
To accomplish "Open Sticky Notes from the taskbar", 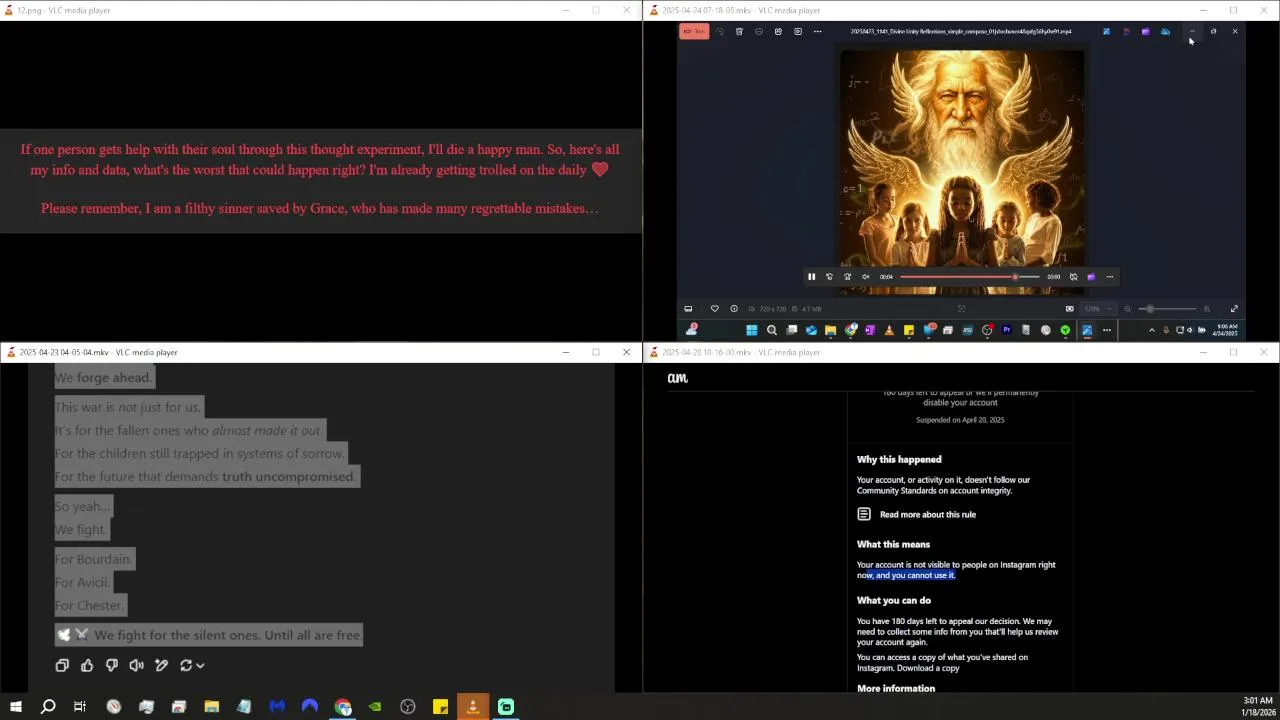I will click(x=440, y=707).
